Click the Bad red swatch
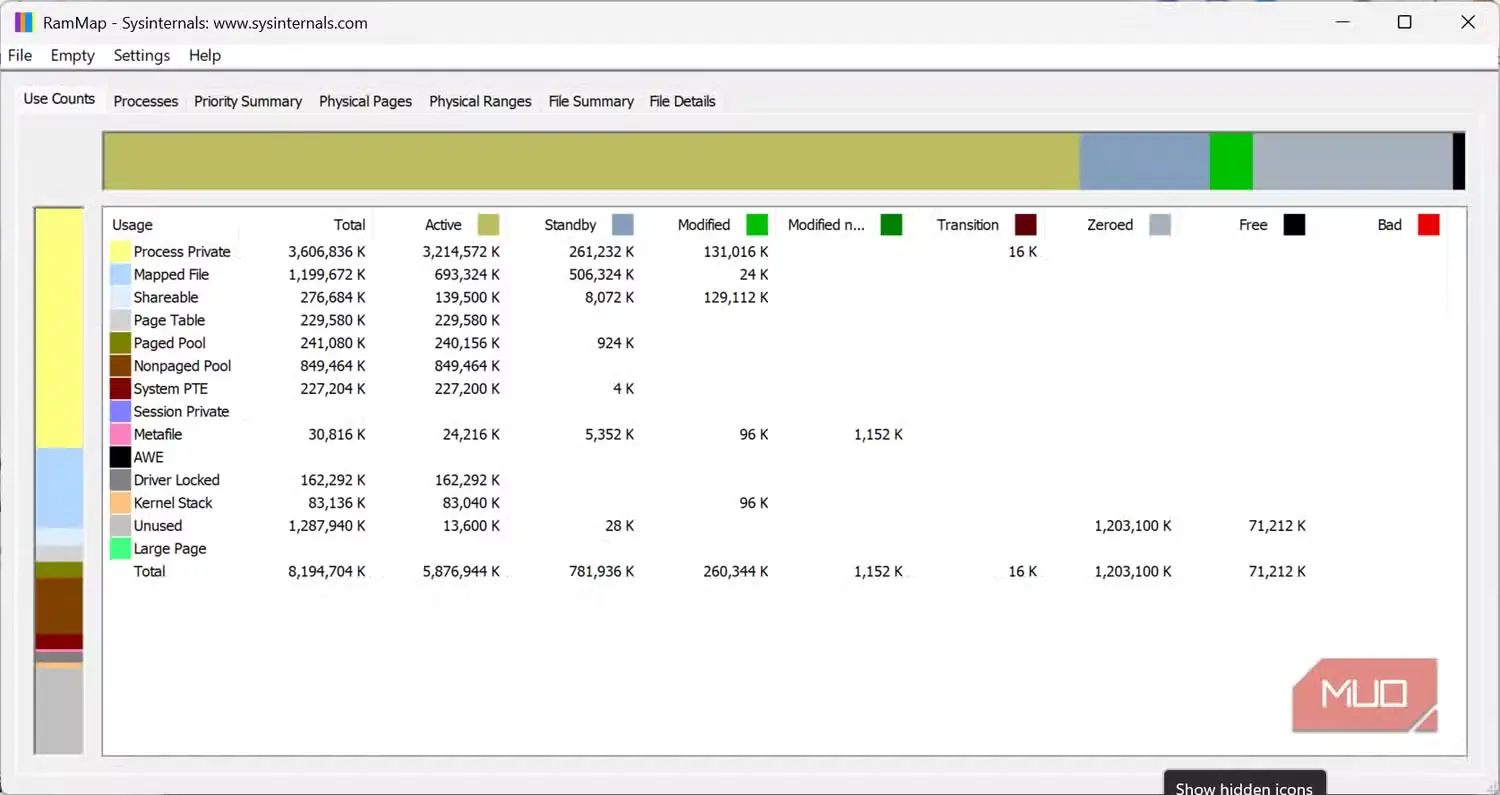 pos(1429,225)
